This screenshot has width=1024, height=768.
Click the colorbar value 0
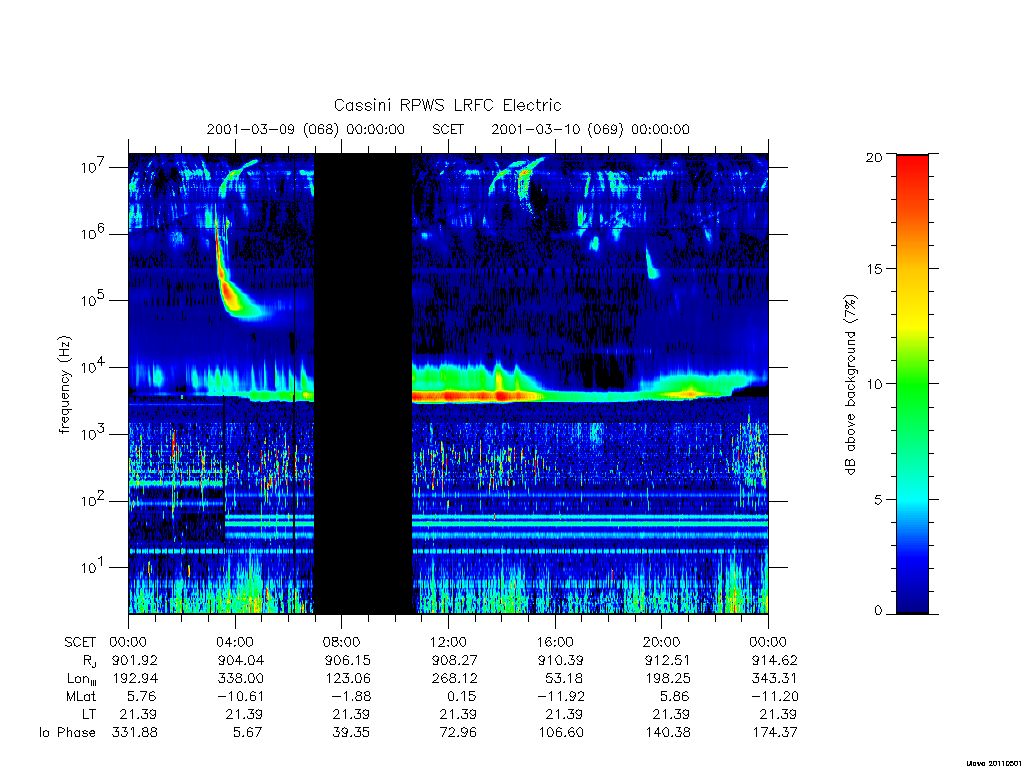coord(878,611)
